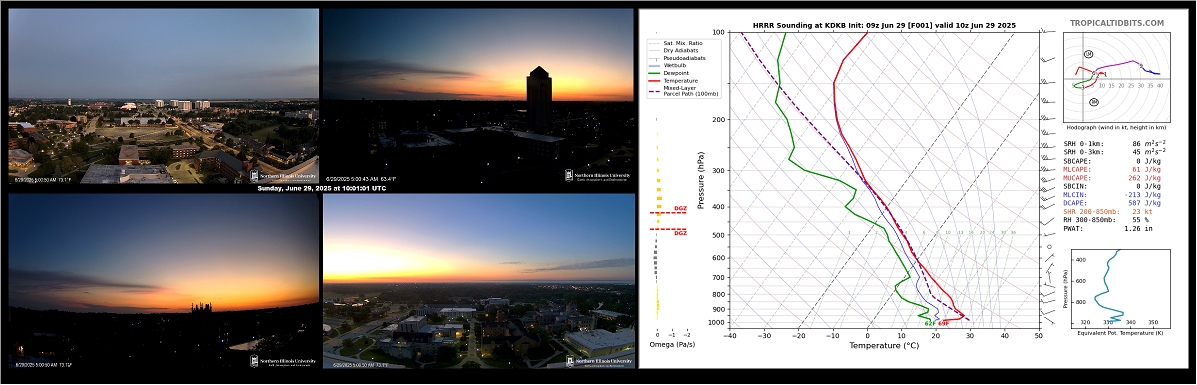Open the top-left daytime campus webcam image
Viewport: 1197px width, 385px height.
(x=163, y=96)
